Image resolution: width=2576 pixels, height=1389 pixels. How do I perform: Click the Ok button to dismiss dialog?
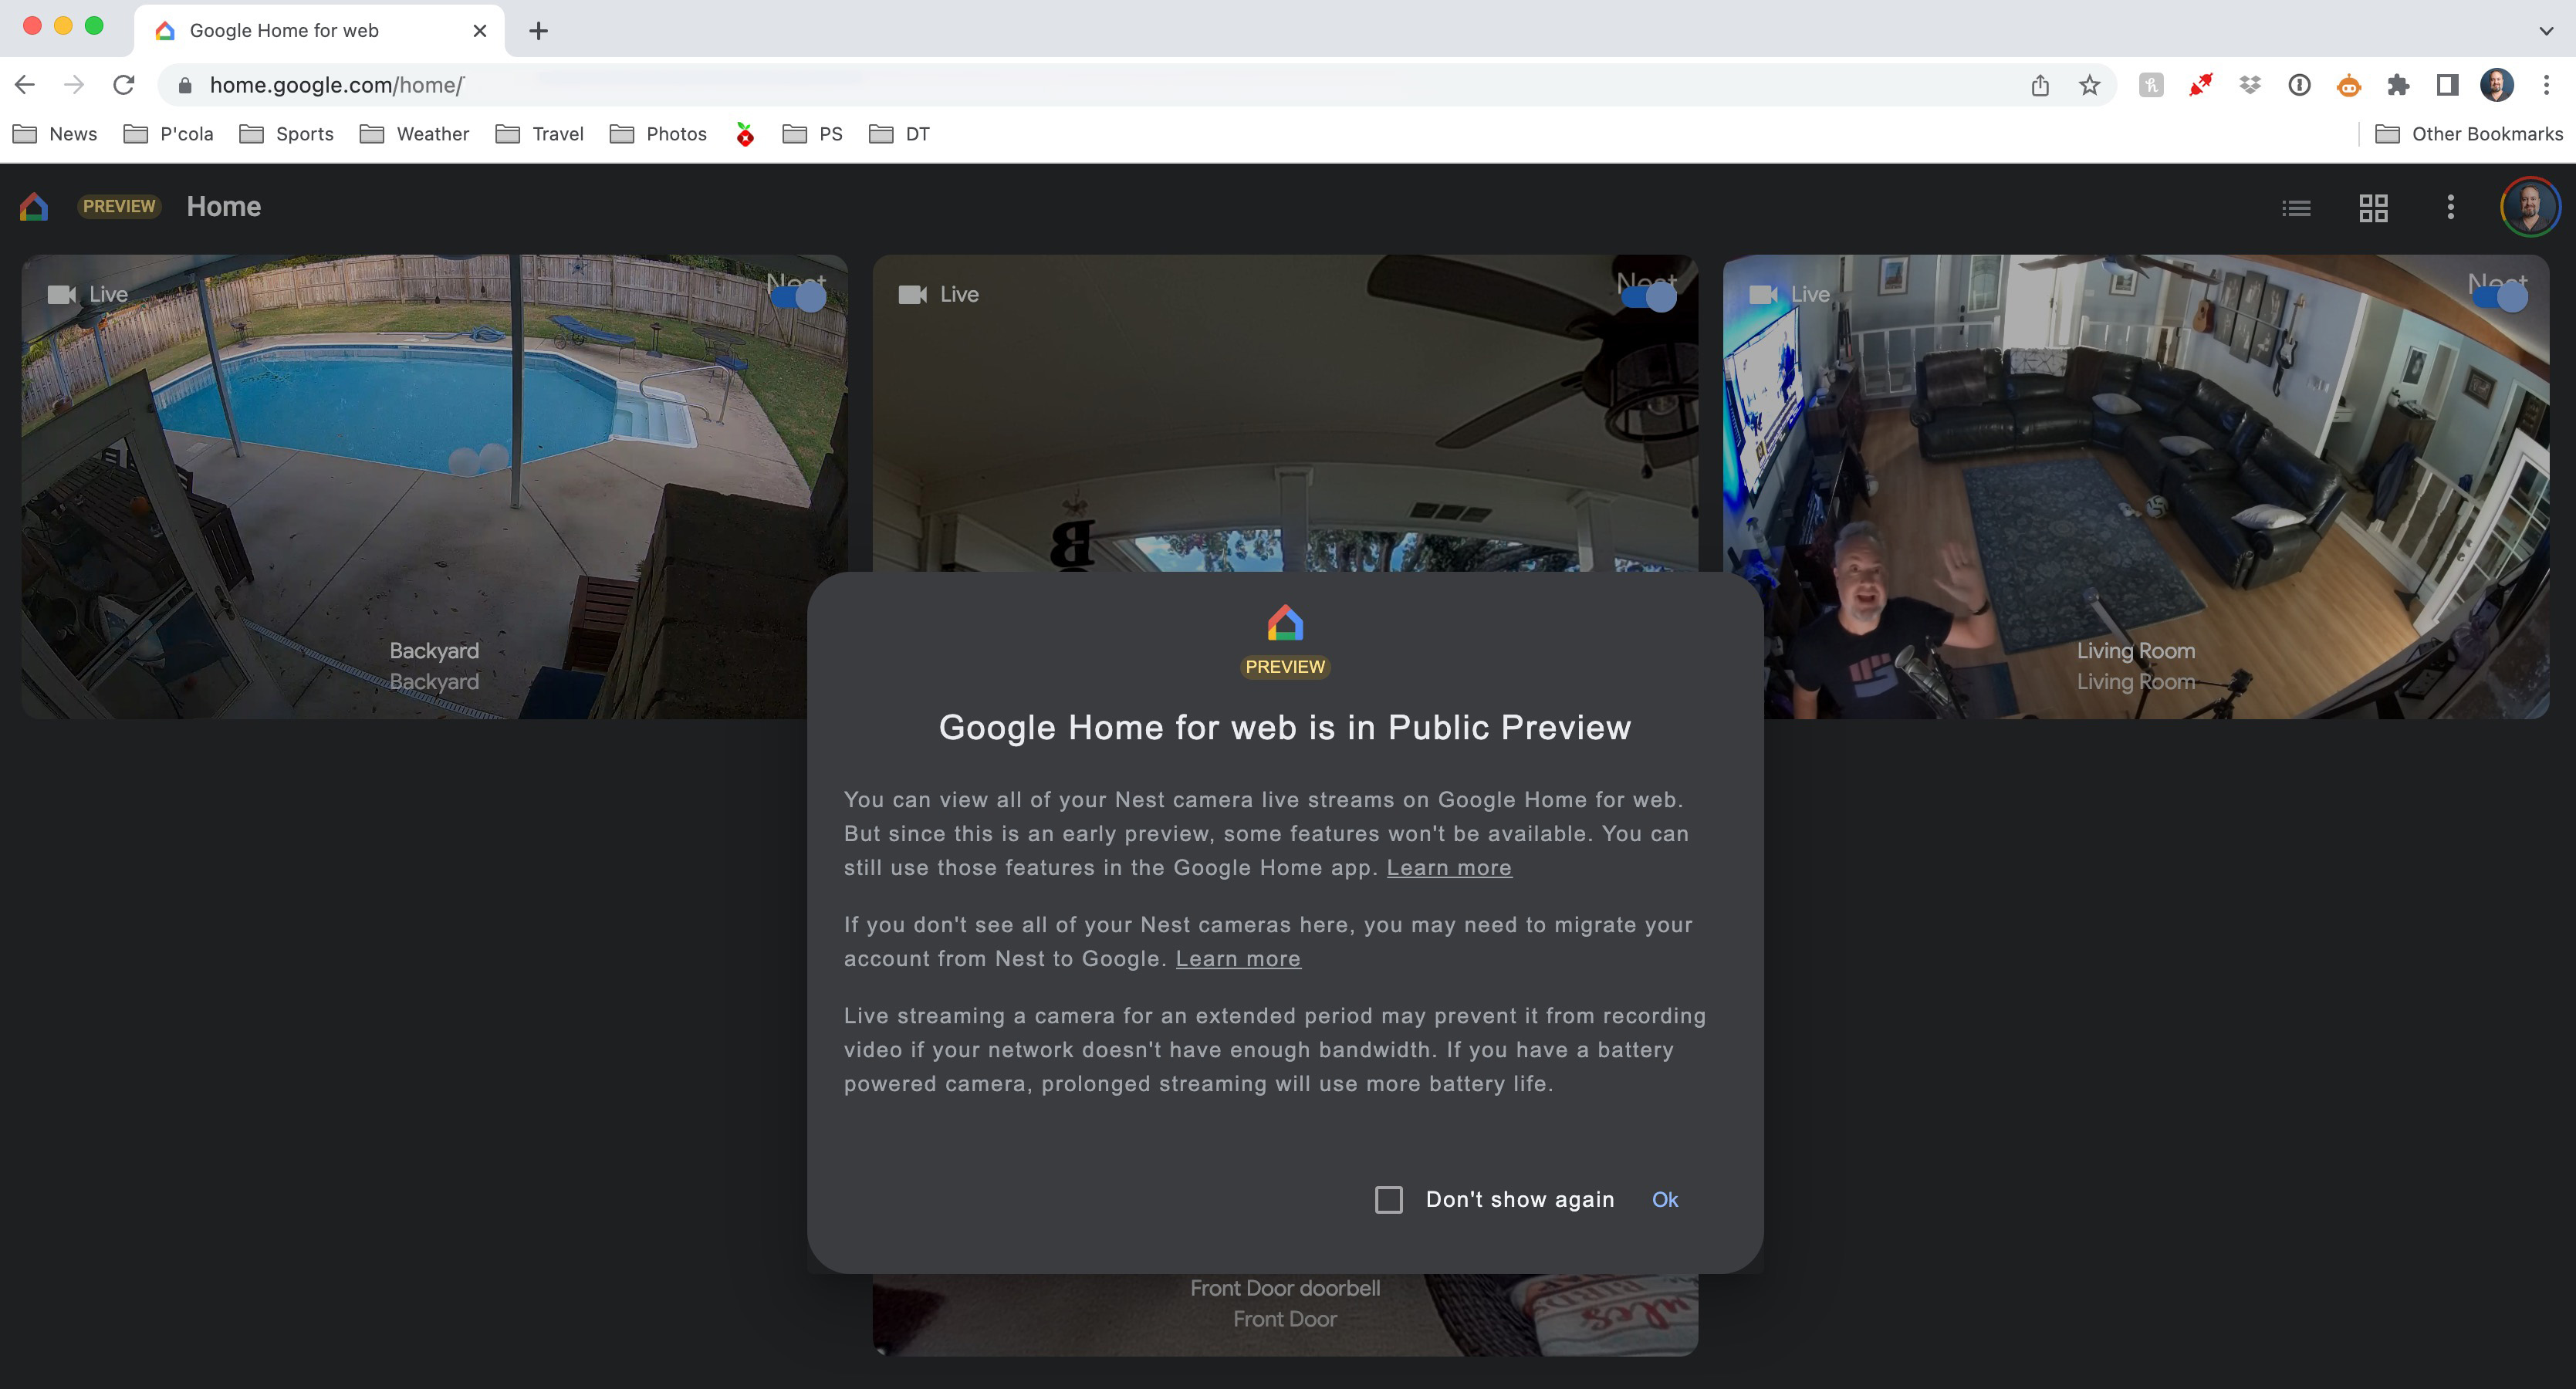point(1665,1199)
